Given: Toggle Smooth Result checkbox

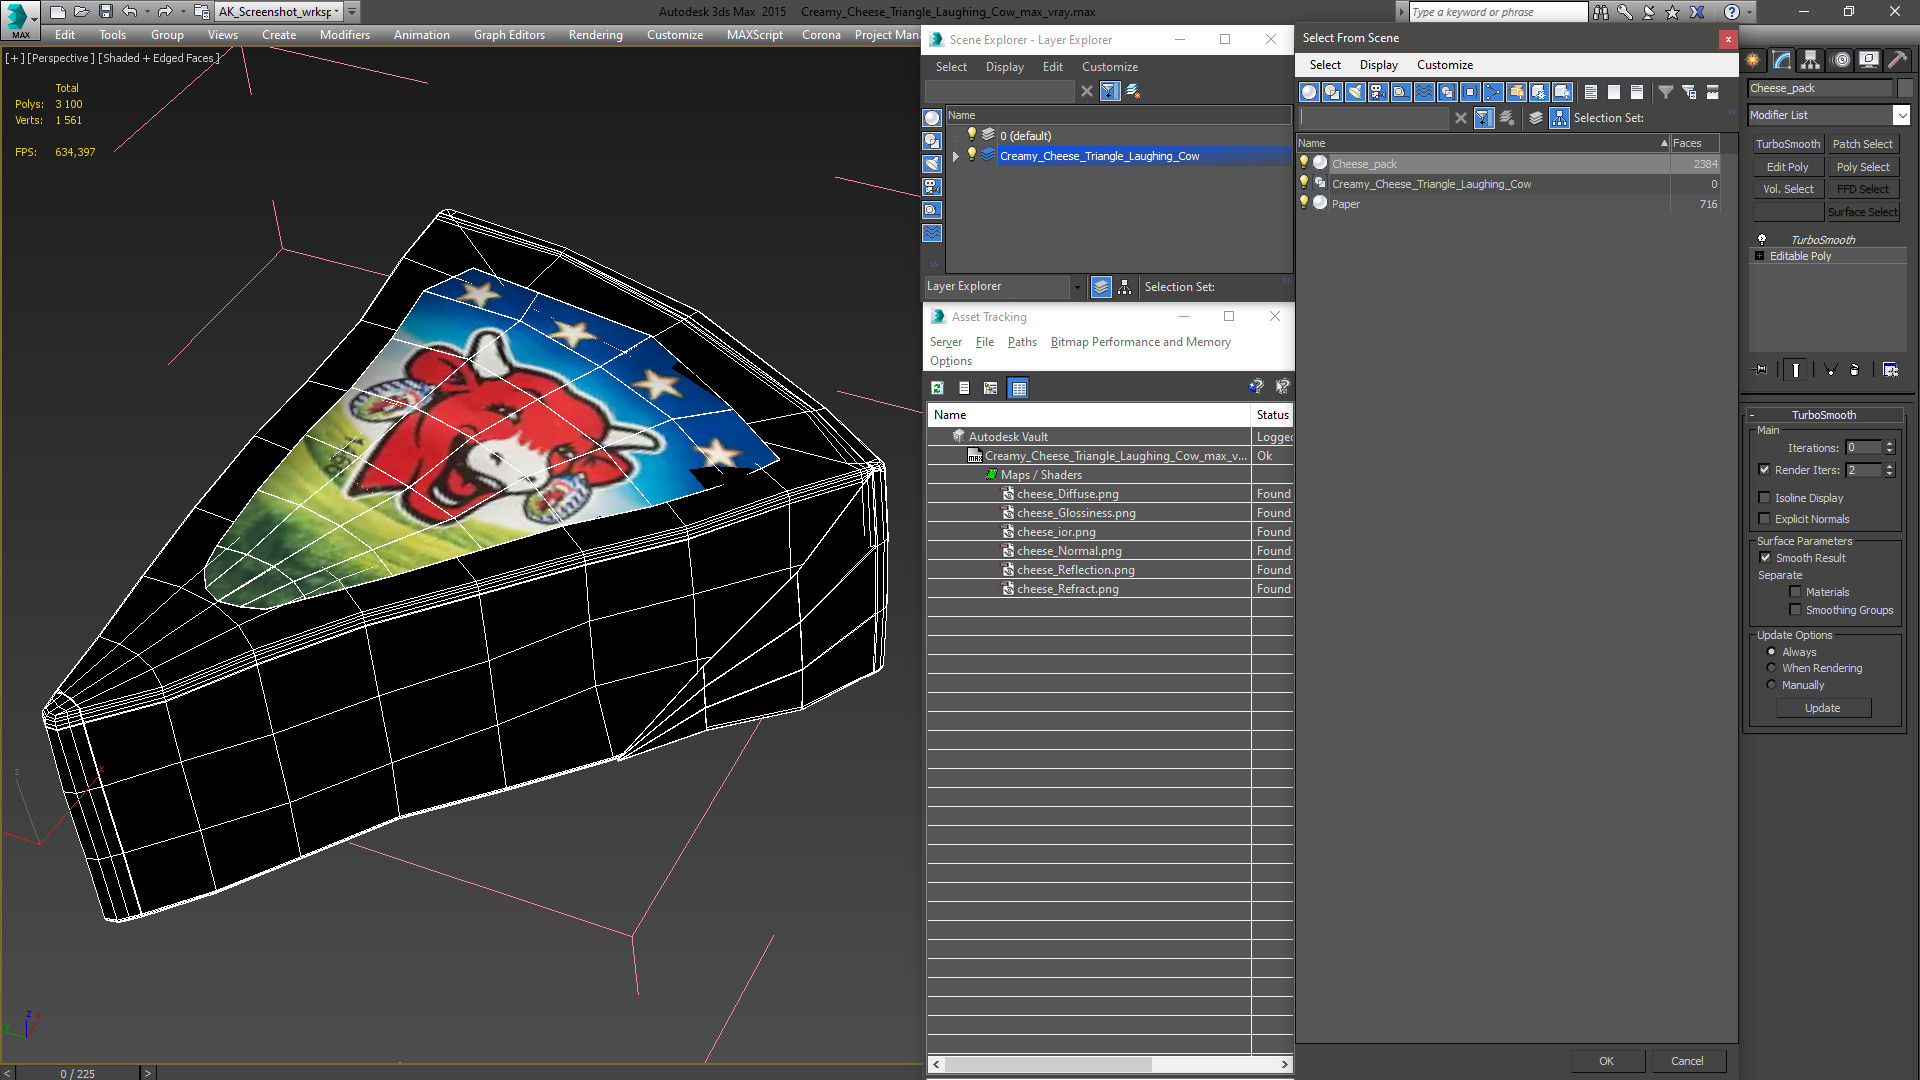Looking at the screenshot, I should 1766,558.
